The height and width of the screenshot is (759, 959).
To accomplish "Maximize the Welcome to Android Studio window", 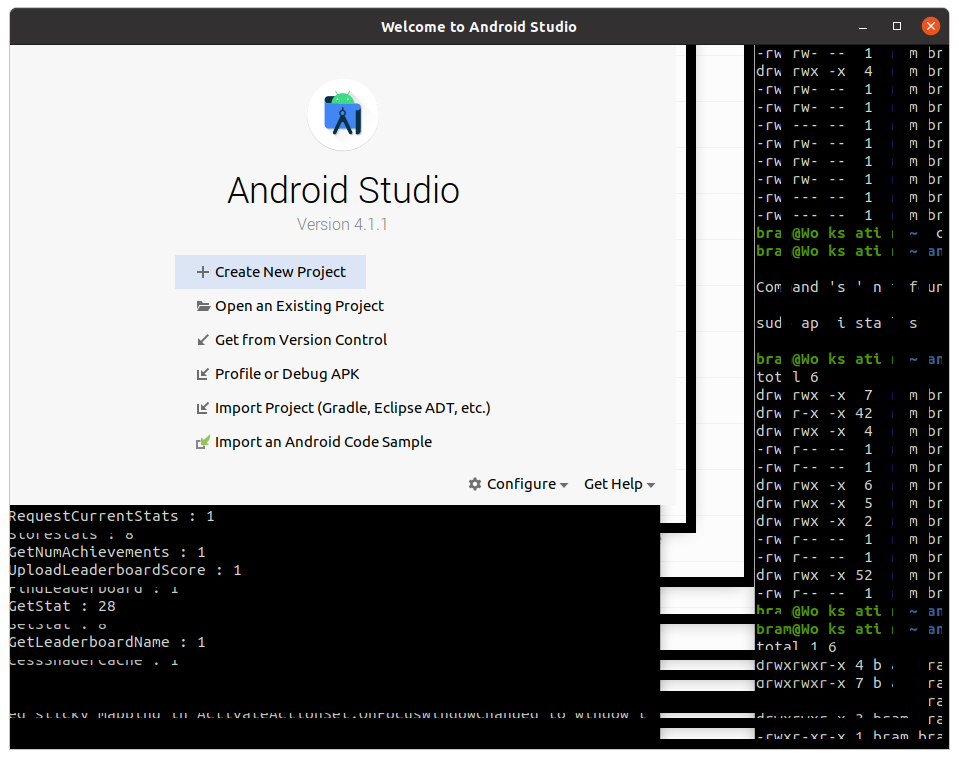I will pyautogui.click(x=897, y=26).
